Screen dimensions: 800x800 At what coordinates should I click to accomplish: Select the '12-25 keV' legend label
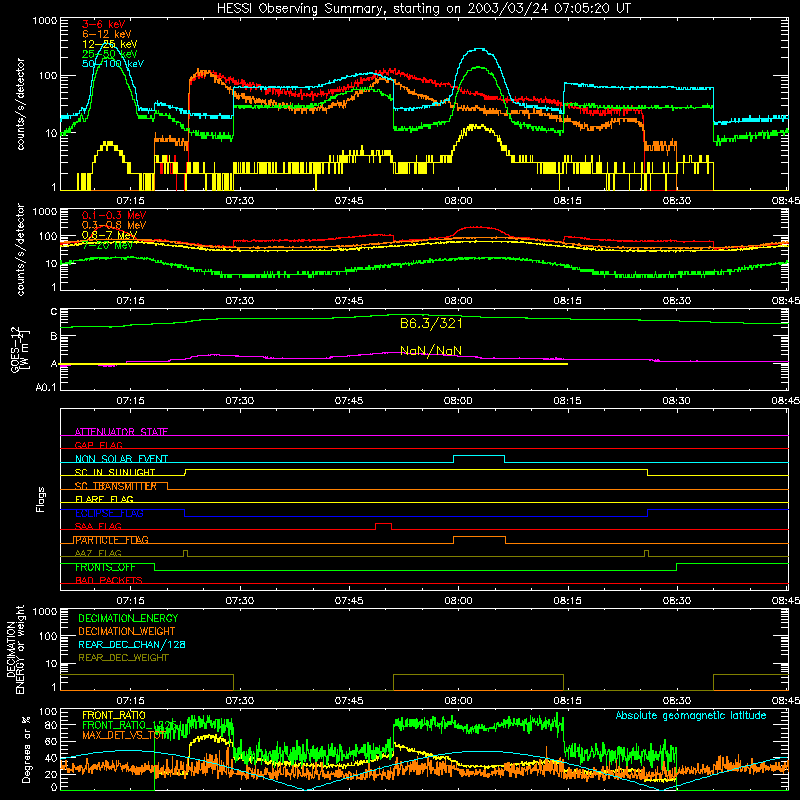pyautogui.click(x=110, y=44)
